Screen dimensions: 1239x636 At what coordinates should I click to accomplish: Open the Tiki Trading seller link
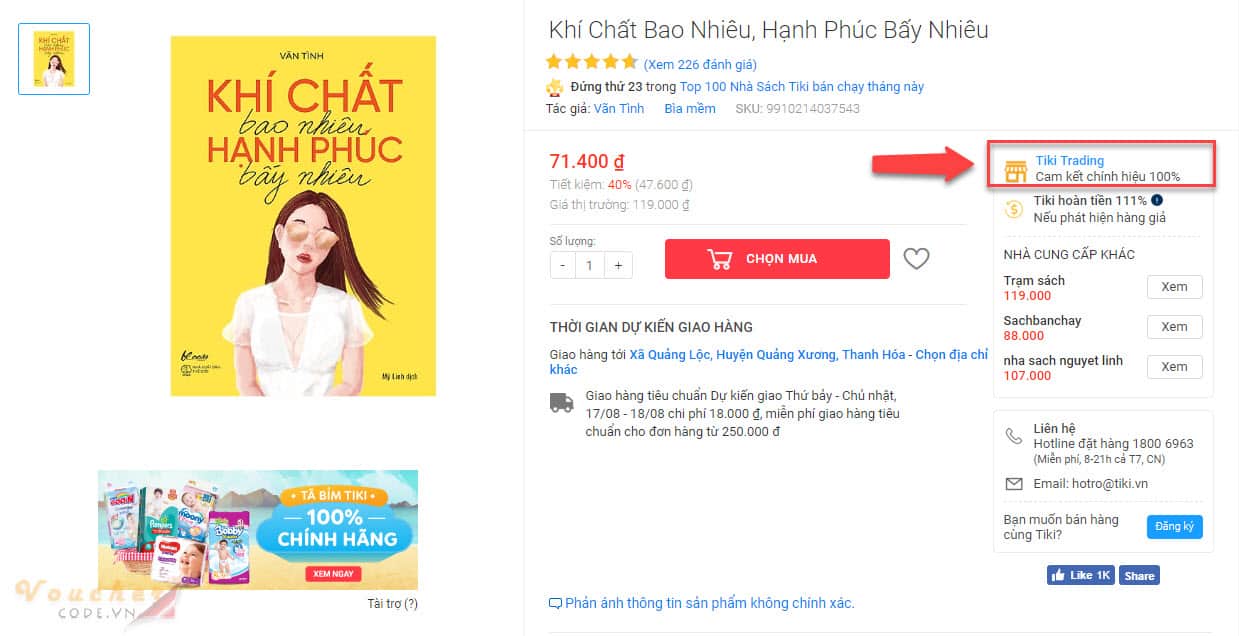(1069, 160)
